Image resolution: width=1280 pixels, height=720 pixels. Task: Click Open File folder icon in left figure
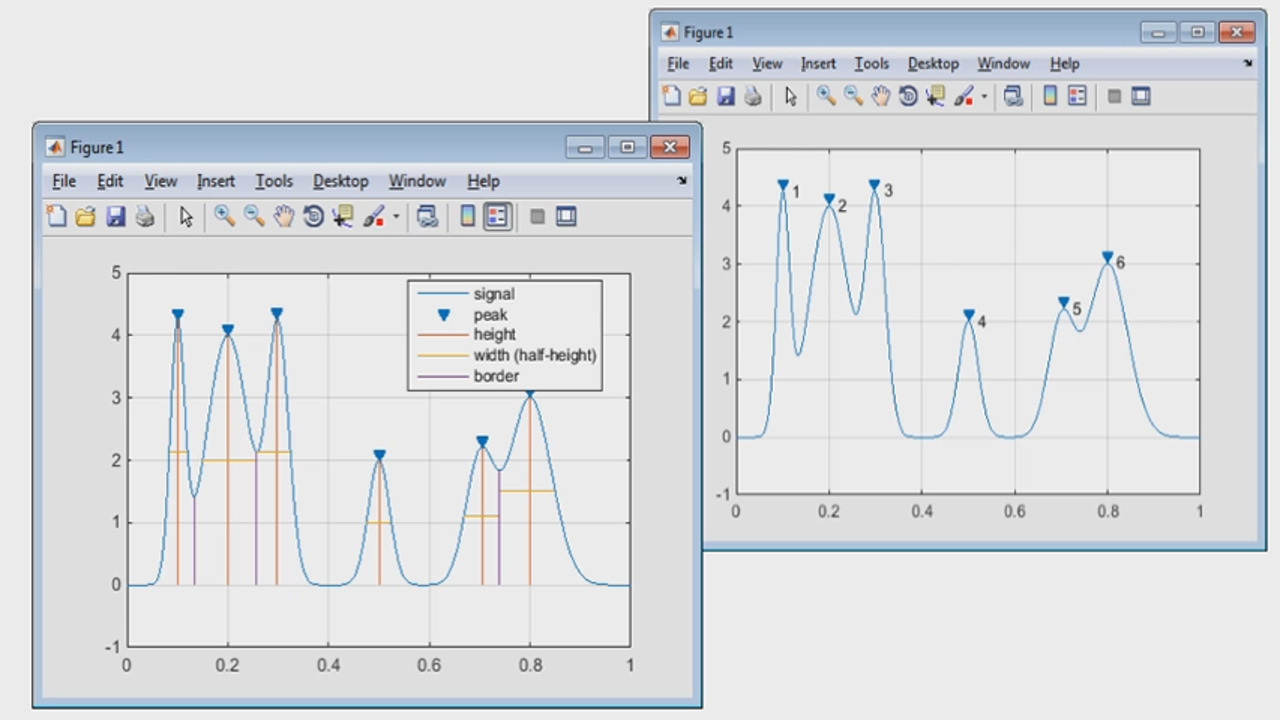click(x=86, y=216)
